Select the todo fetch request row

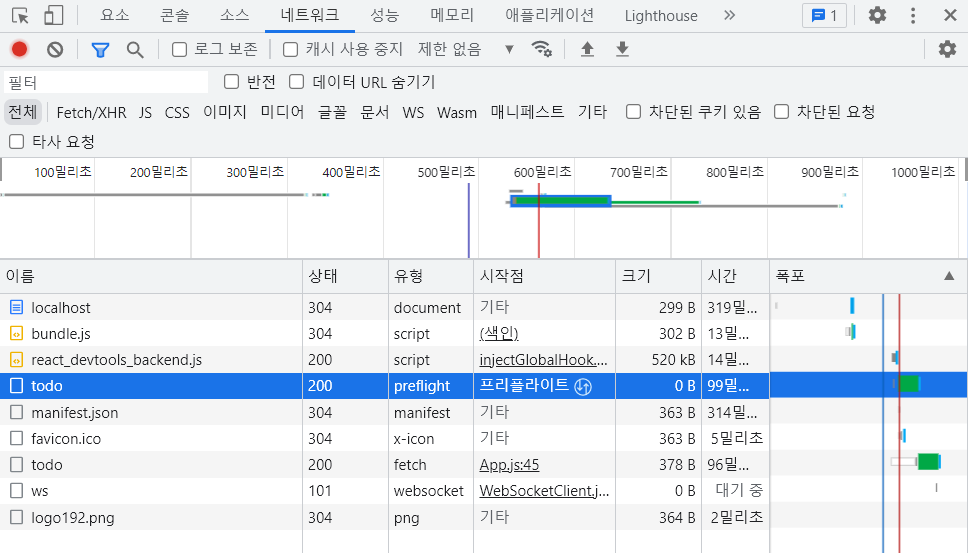tap(384, 465)
